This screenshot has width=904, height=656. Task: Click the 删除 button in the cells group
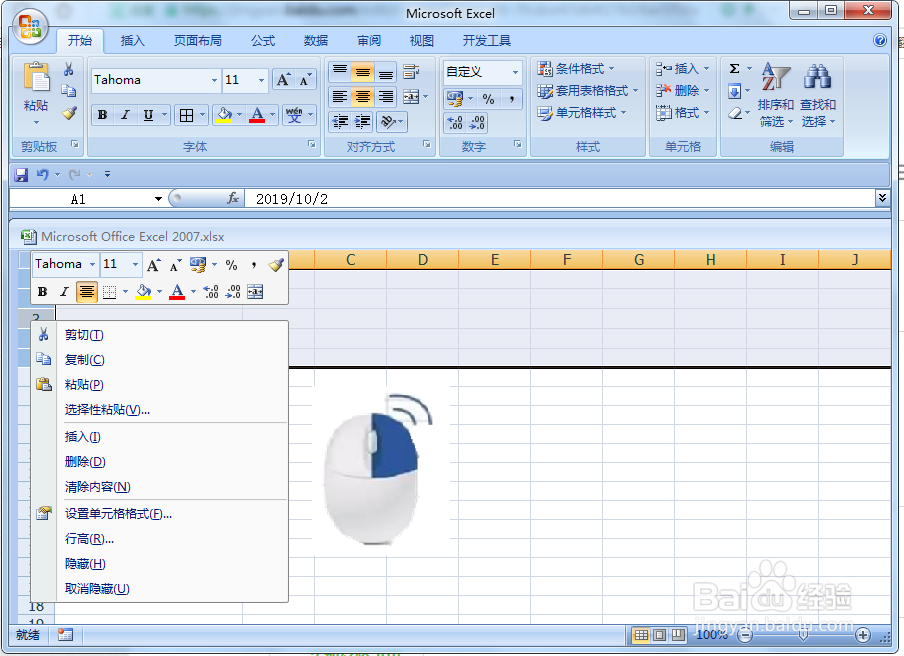(x=682, y=91)
